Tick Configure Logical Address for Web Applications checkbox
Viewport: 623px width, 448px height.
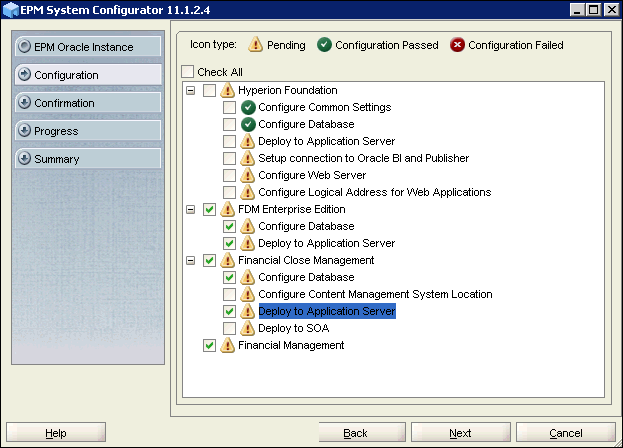(229, 193)
